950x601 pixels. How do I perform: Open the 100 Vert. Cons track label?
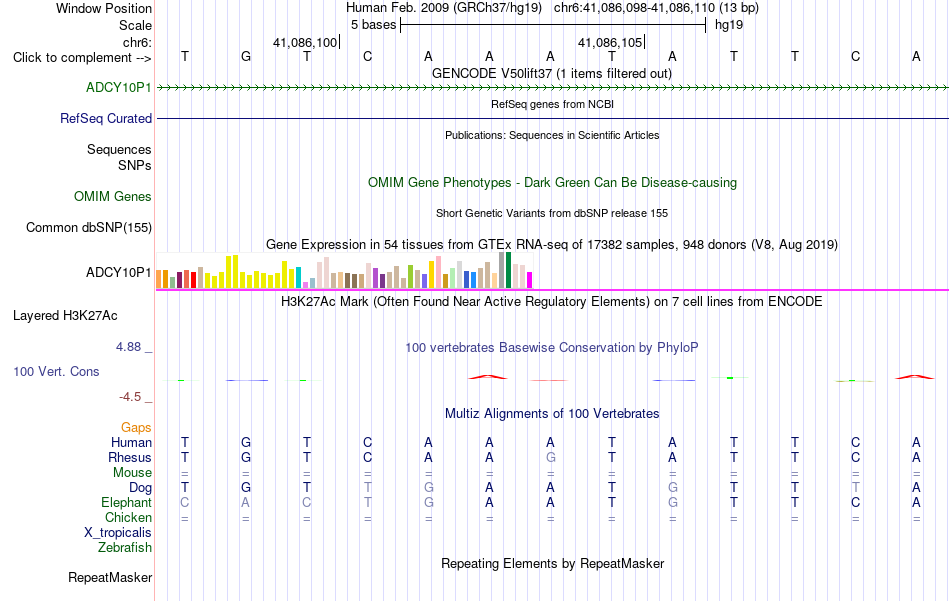56,371
